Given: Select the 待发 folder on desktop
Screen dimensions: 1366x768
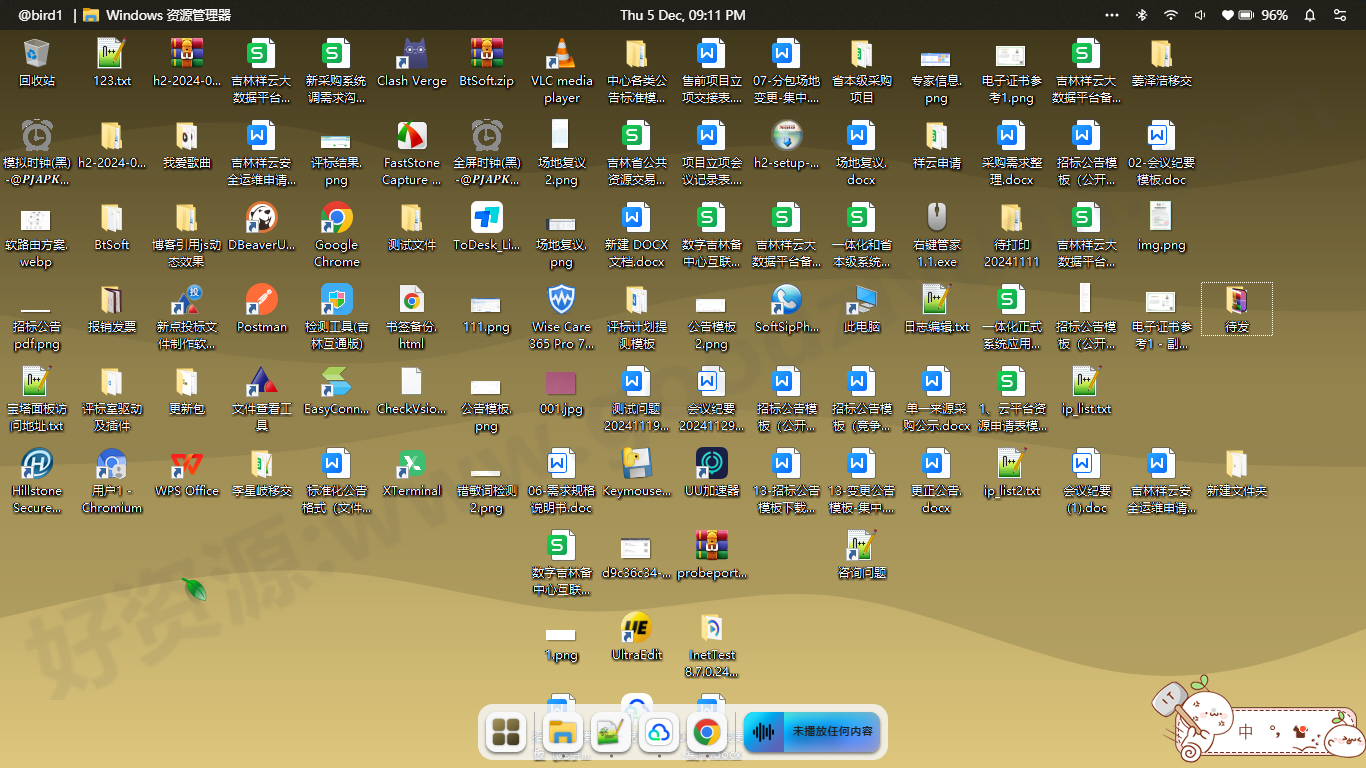Looking at the screenshot, I should (1236, 309).
